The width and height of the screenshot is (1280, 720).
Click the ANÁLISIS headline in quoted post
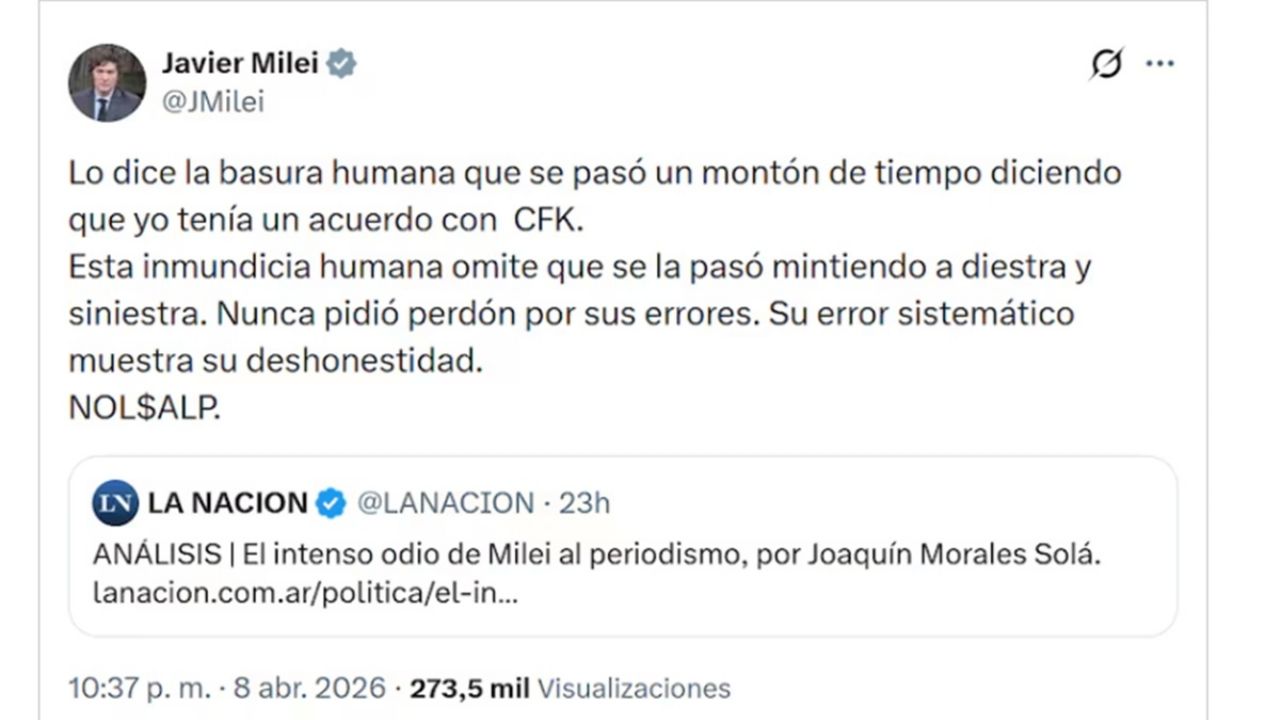(x=596, y=555)
